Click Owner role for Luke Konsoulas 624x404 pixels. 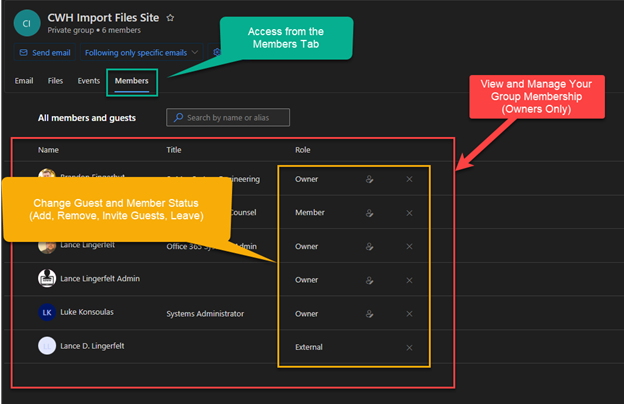[306, 314]
